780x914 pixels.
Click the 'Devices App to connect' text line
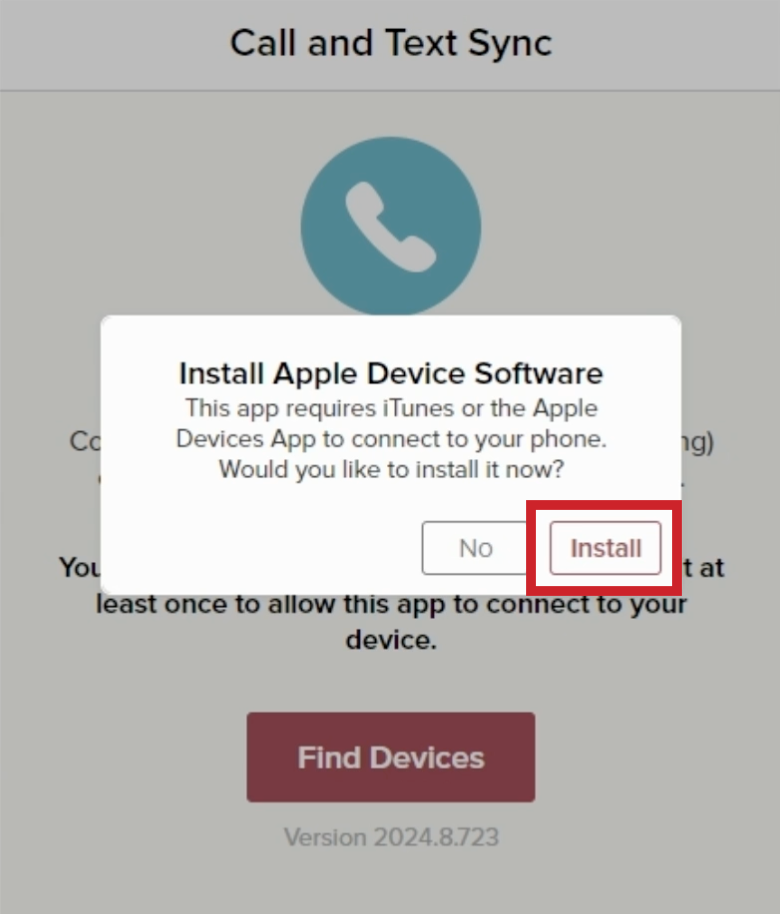click(x=391, y=438)
